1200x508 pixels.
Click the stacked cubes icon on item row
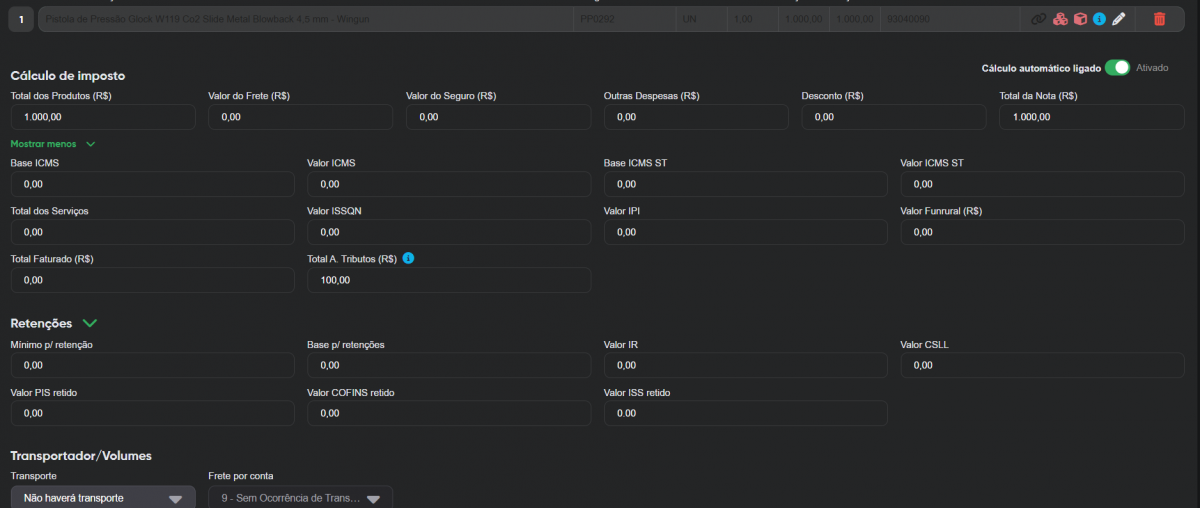click(1060, 19)
